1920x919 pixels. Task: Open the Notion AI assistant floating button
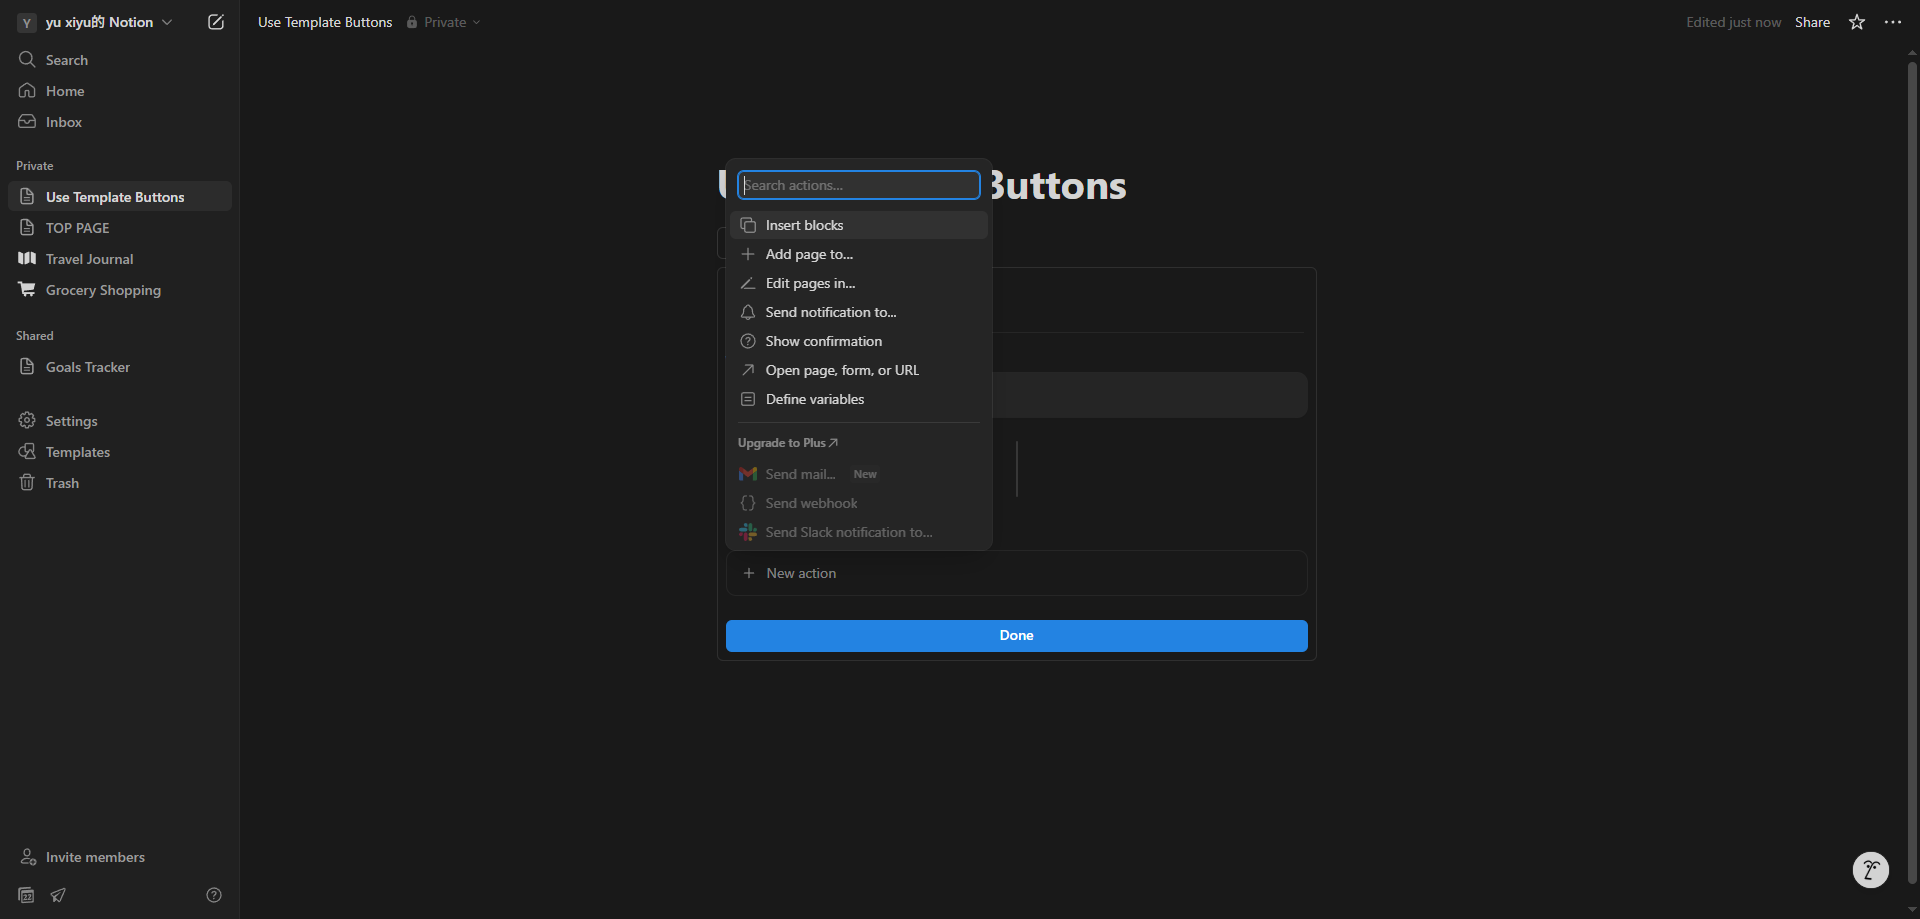pyautogui.click(x=1871, y=870)
